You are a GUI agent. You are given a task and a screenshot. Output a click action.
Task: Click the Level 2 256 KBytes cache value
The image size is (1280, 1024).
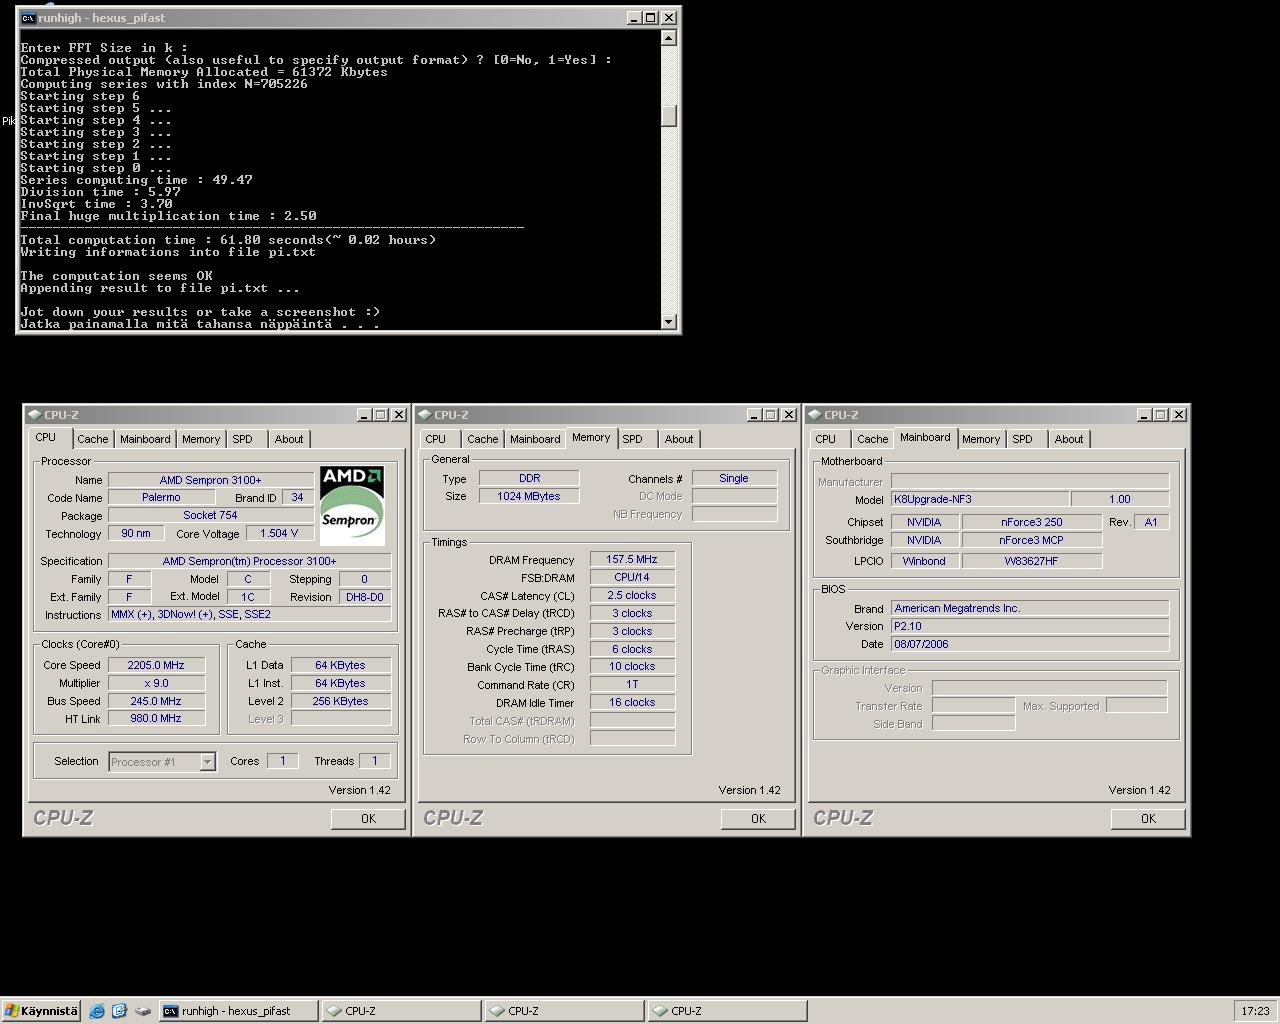coord(341,701)
